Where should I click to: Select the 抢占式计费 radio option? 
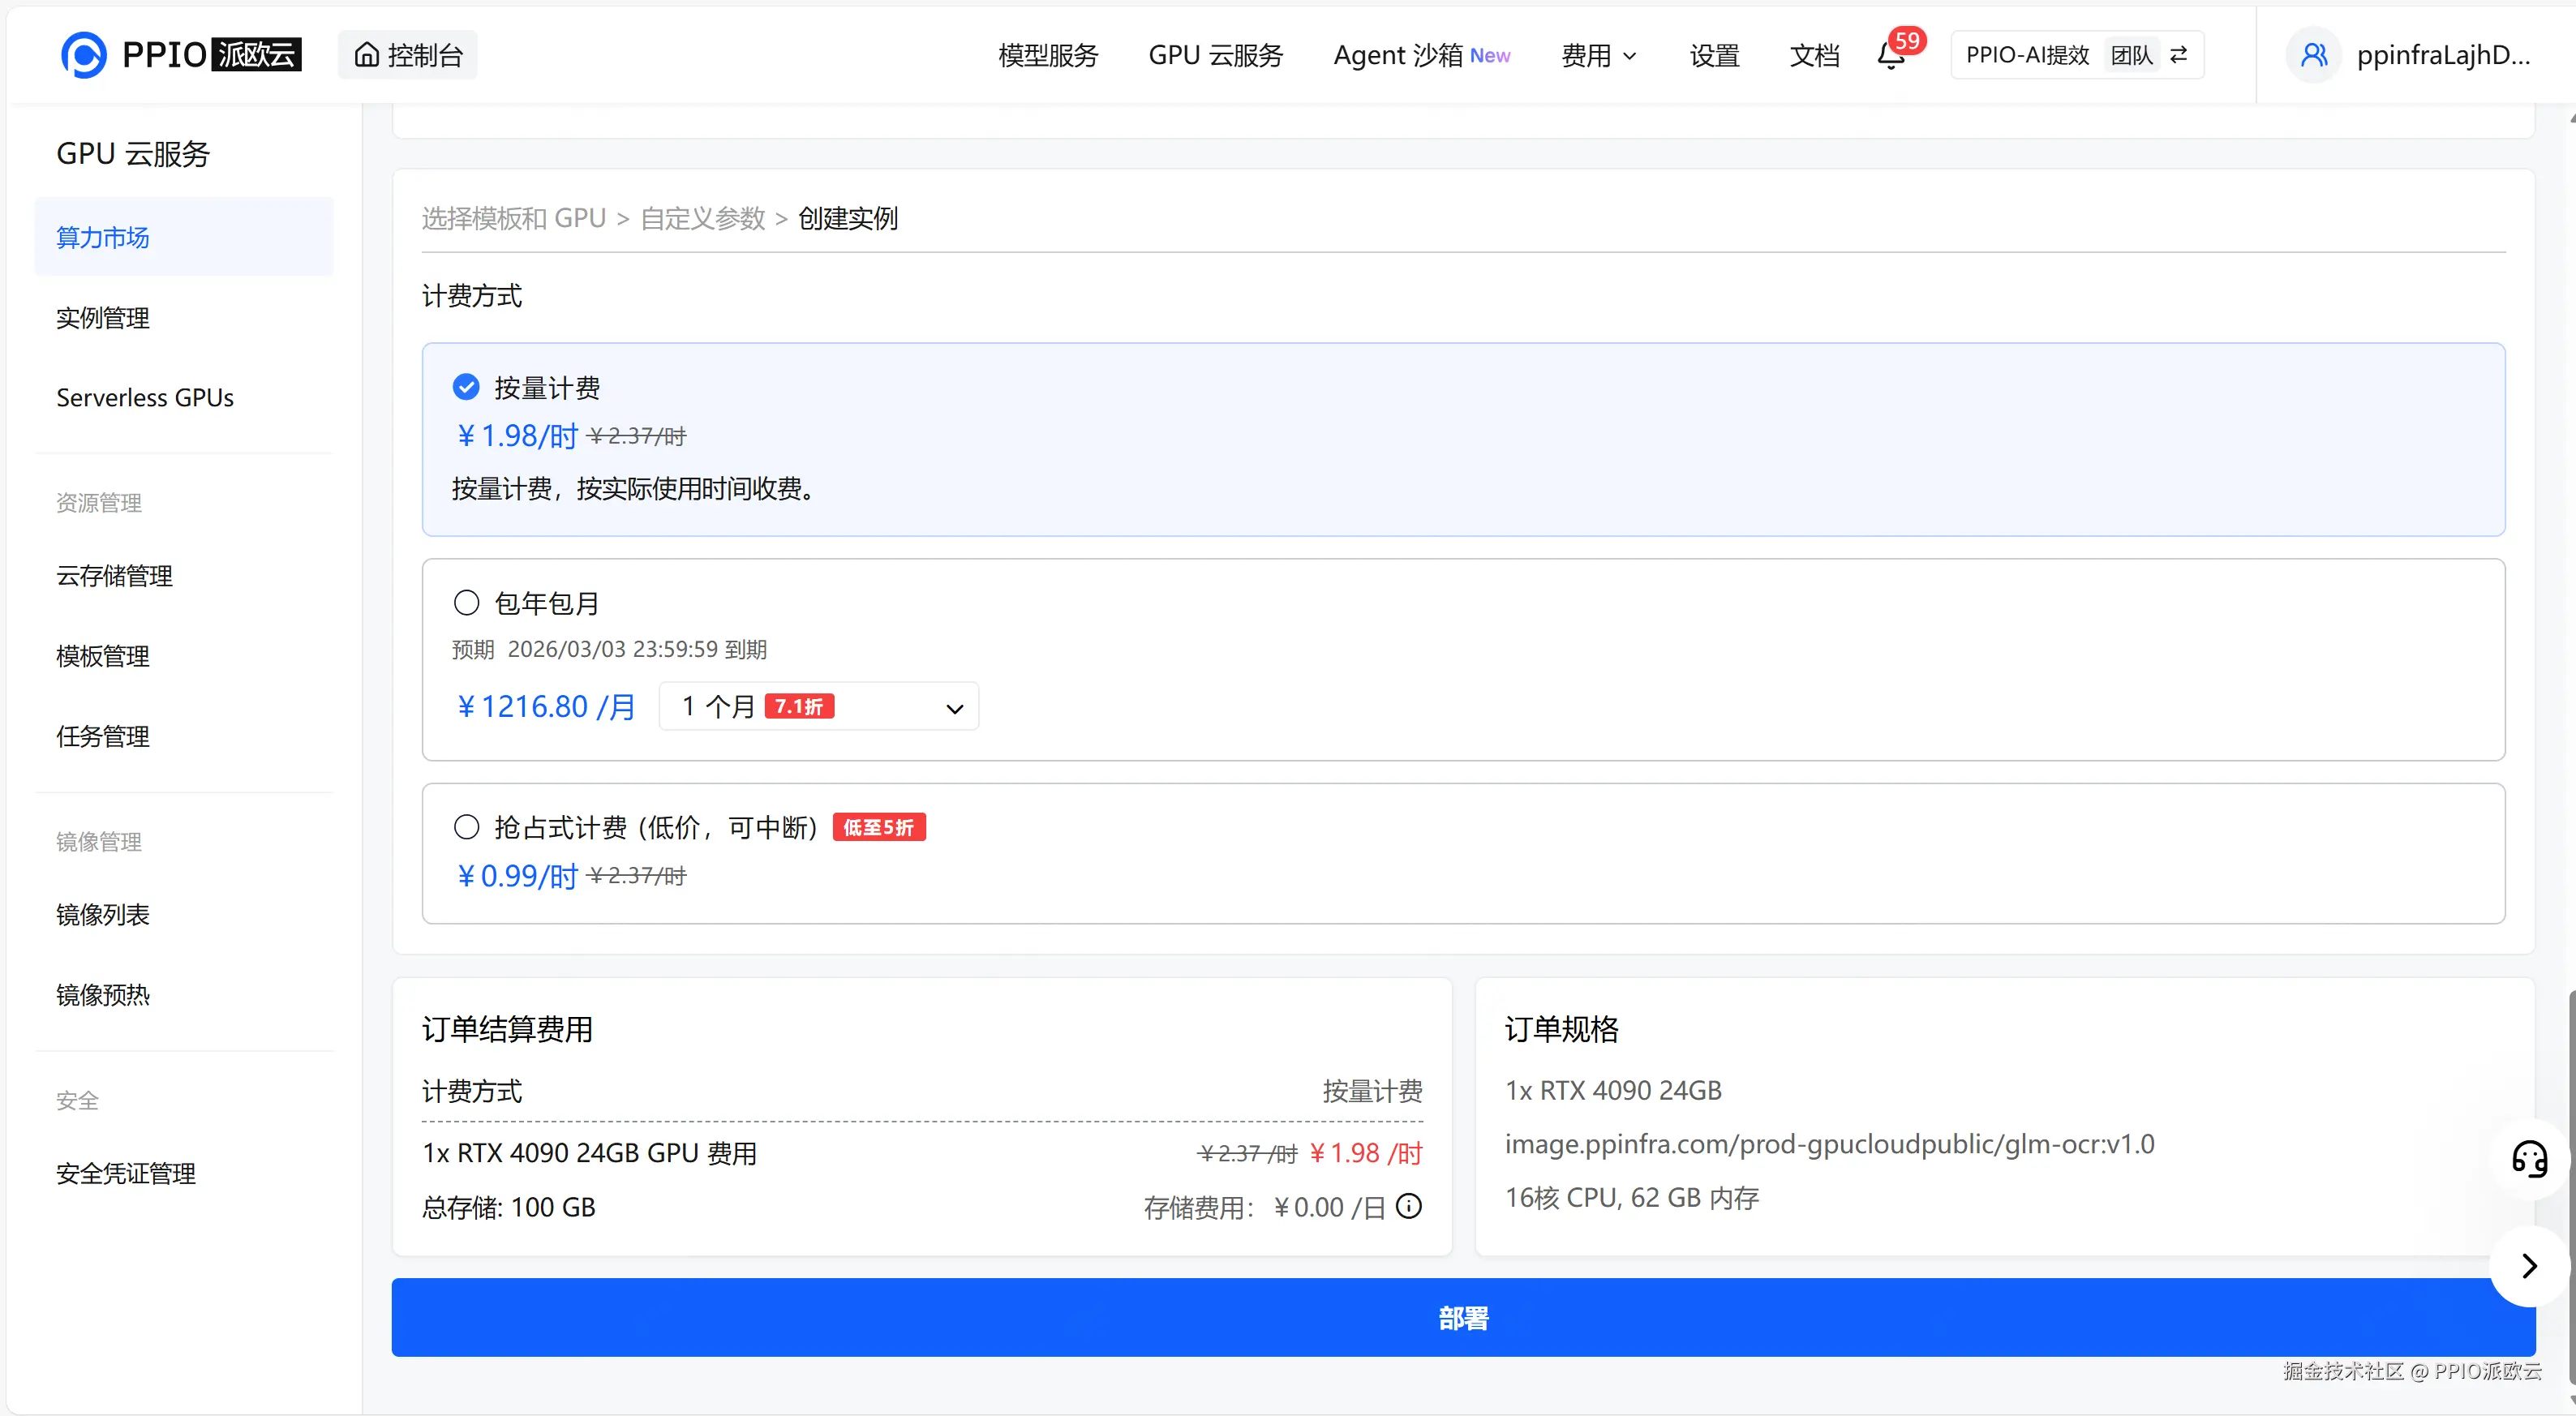[x=466, y=827]
